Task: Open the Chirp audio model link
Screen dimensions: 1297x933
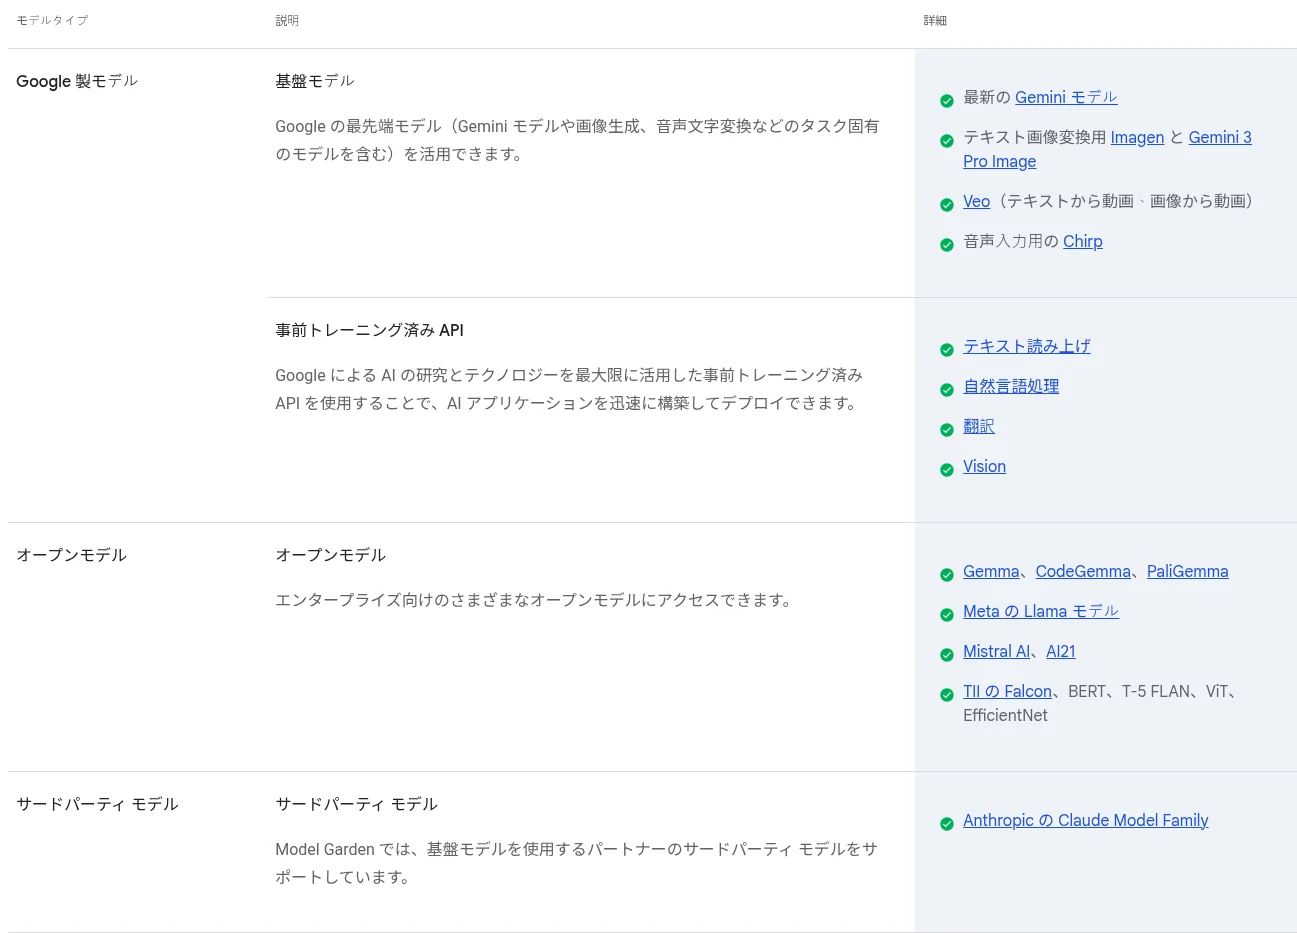Action: pyautogui.click(x=1082, y=241)
